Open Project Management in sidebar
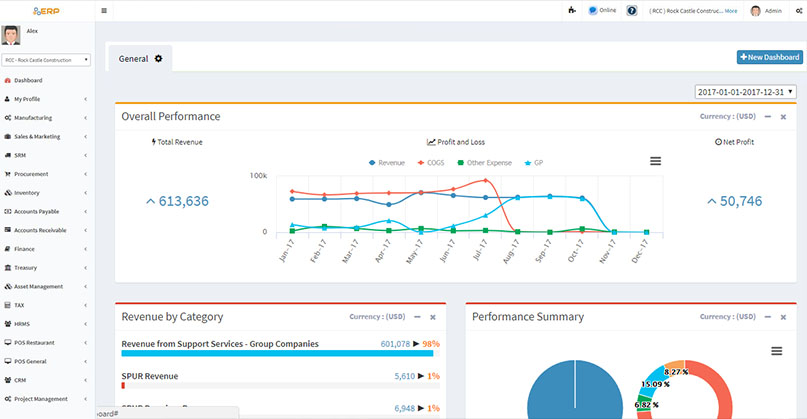 tap(47, 399)
